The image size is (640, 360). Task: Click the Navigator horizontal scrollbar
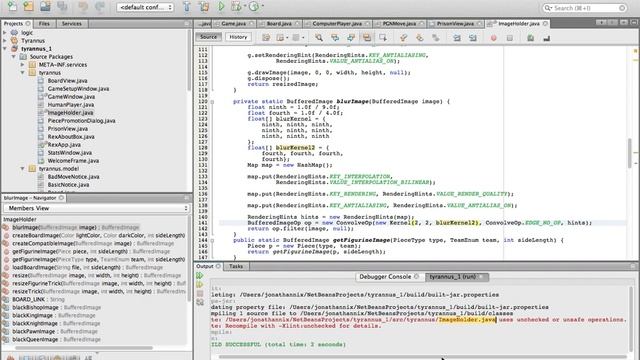pos(84,348)
